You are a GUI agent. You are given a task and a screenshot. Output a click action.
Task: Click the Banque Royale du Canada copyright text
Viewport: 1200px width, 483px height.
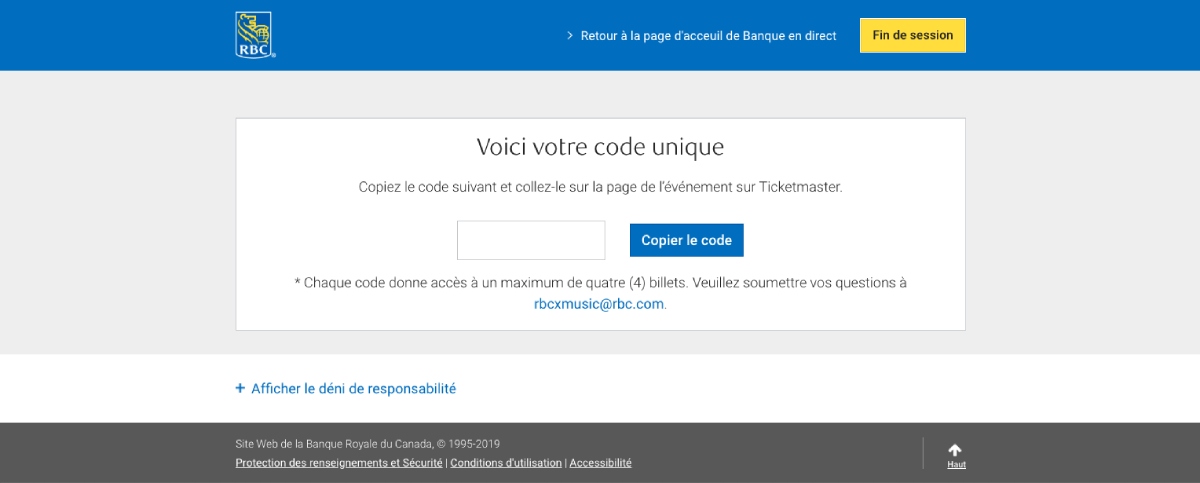coord(368,444)
